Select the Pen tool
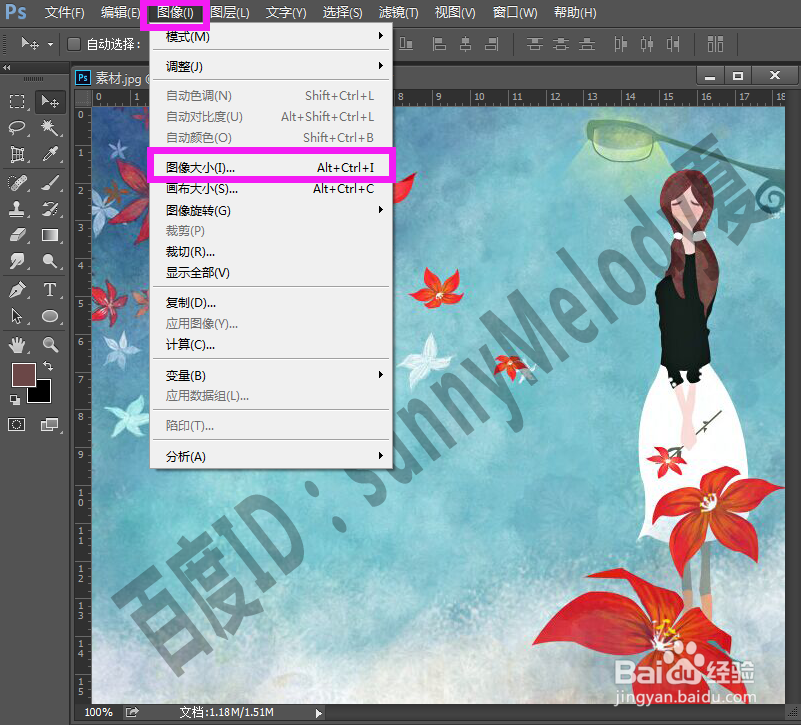This screenshot has height=725, width=801. click(17, 290)
